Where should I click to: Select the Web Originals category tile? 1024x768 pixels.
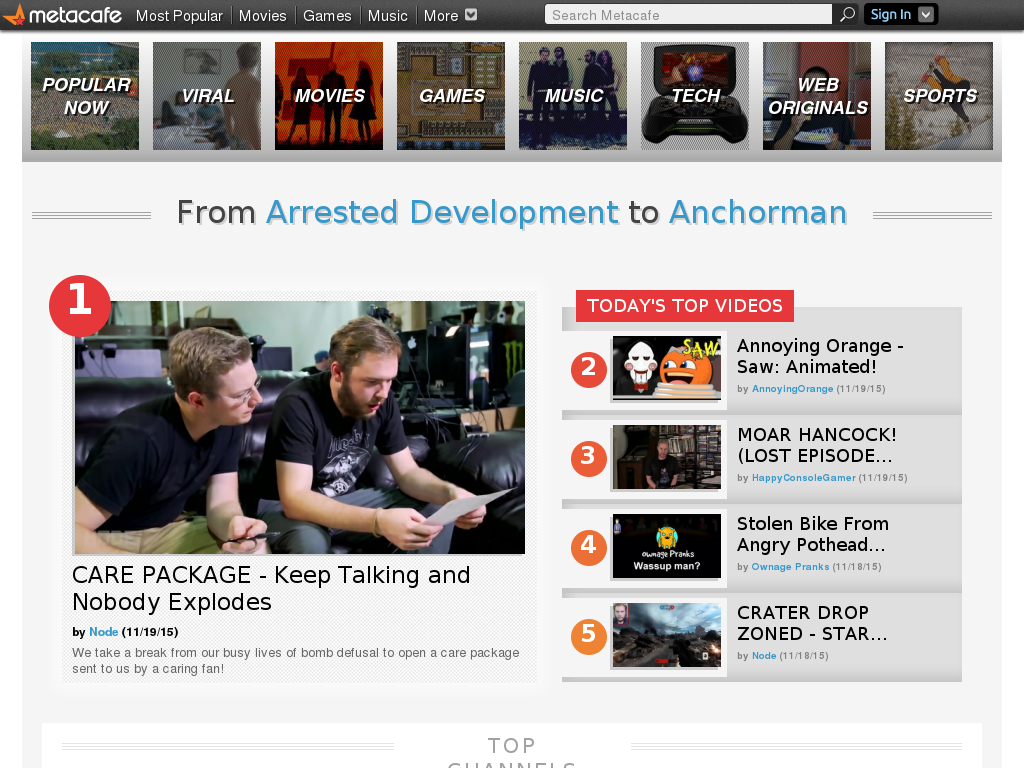[x=817, y=96]
